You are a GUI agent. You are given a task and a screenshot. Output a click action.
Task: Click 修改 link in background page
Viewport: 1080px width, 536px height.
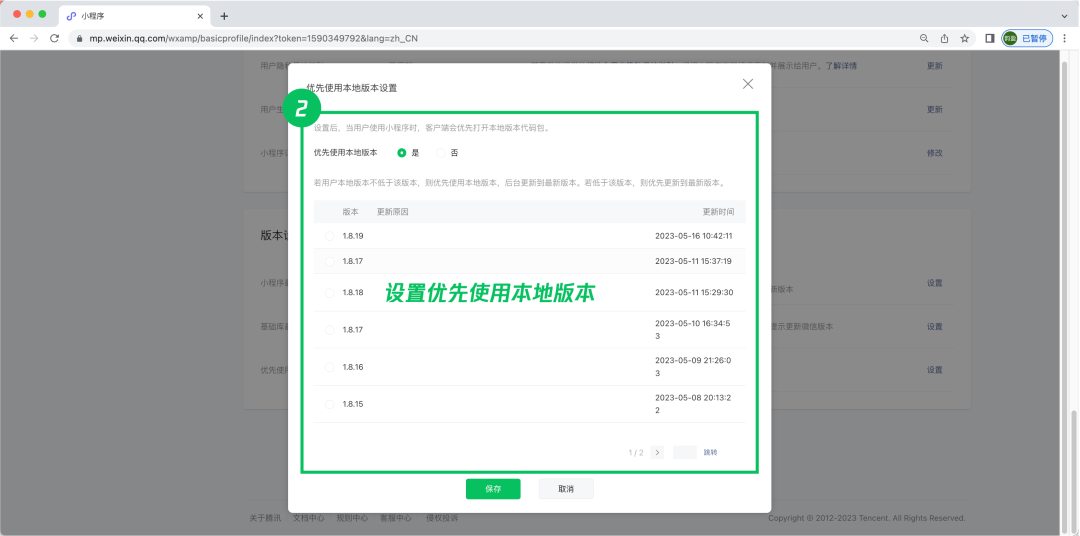click(935, 153)
